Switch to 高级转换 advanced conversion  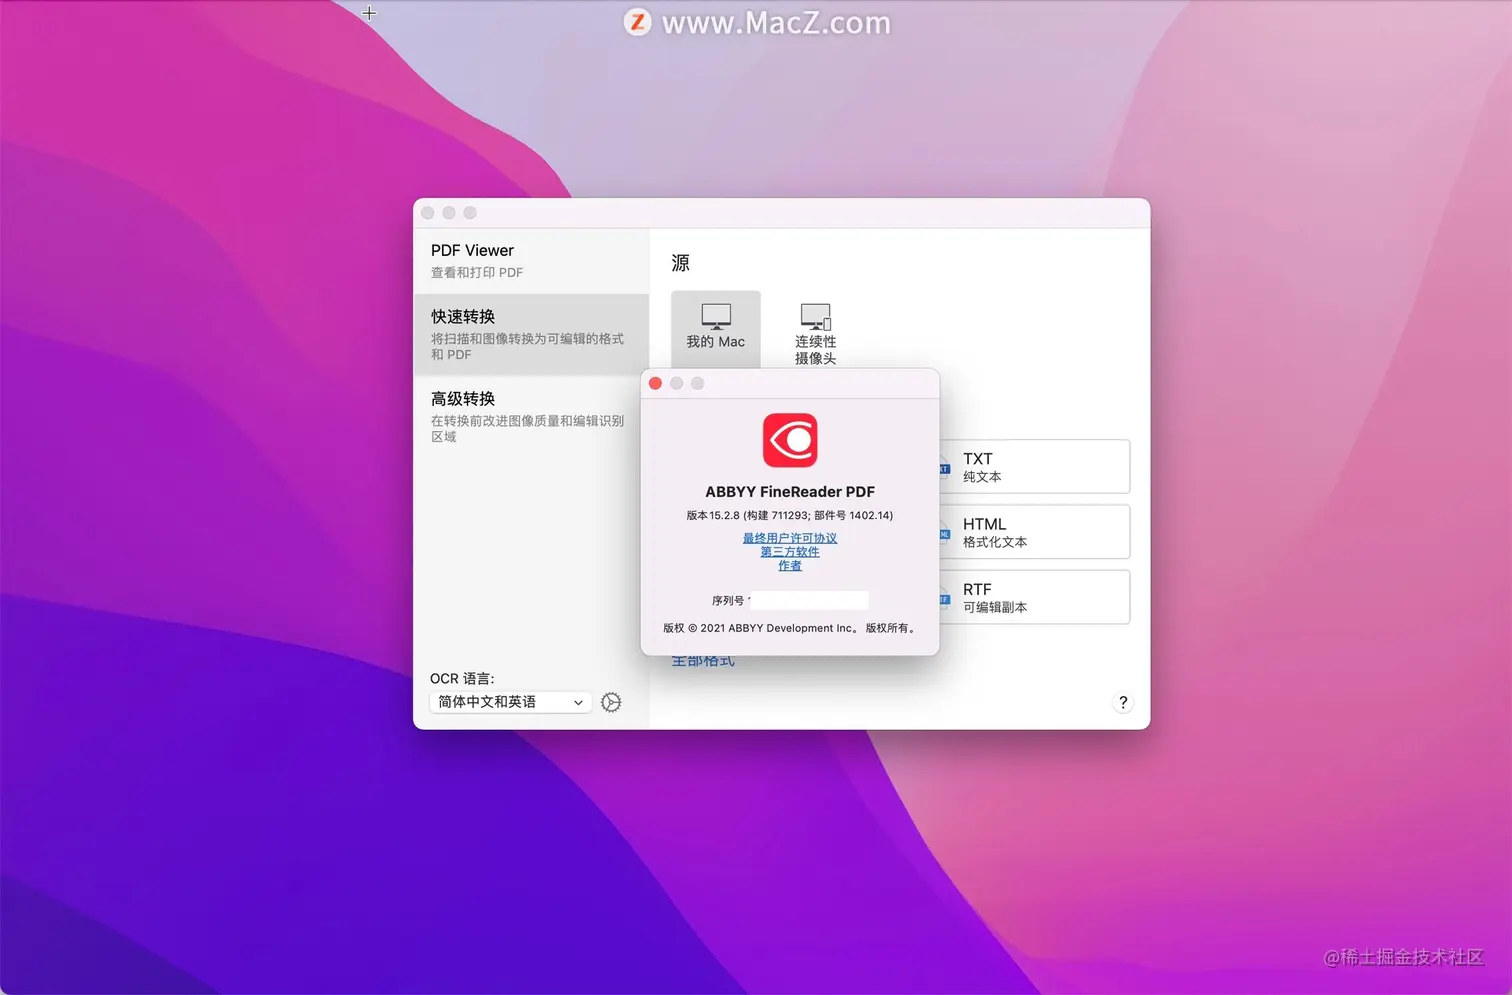pos(531,416)
